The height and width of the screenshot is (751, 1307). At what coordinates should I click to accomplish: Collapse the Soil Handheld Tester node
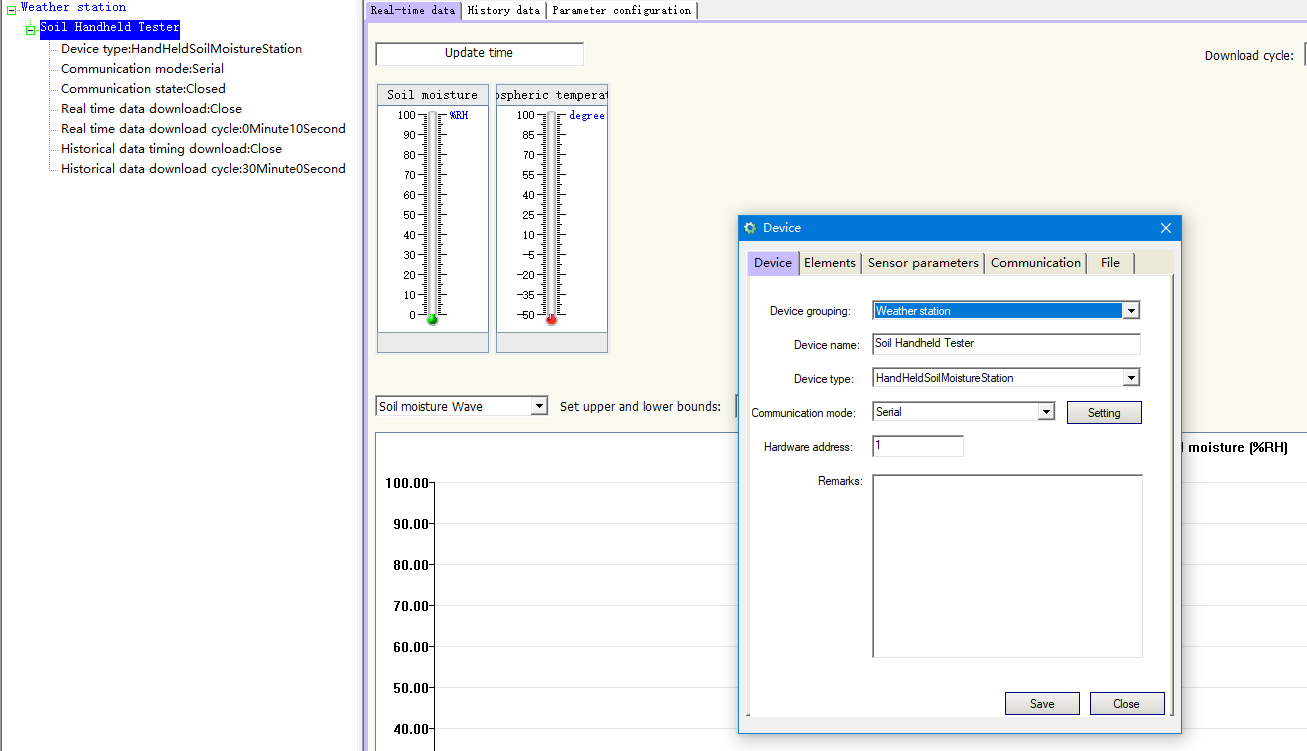click(x=31, y=29)
